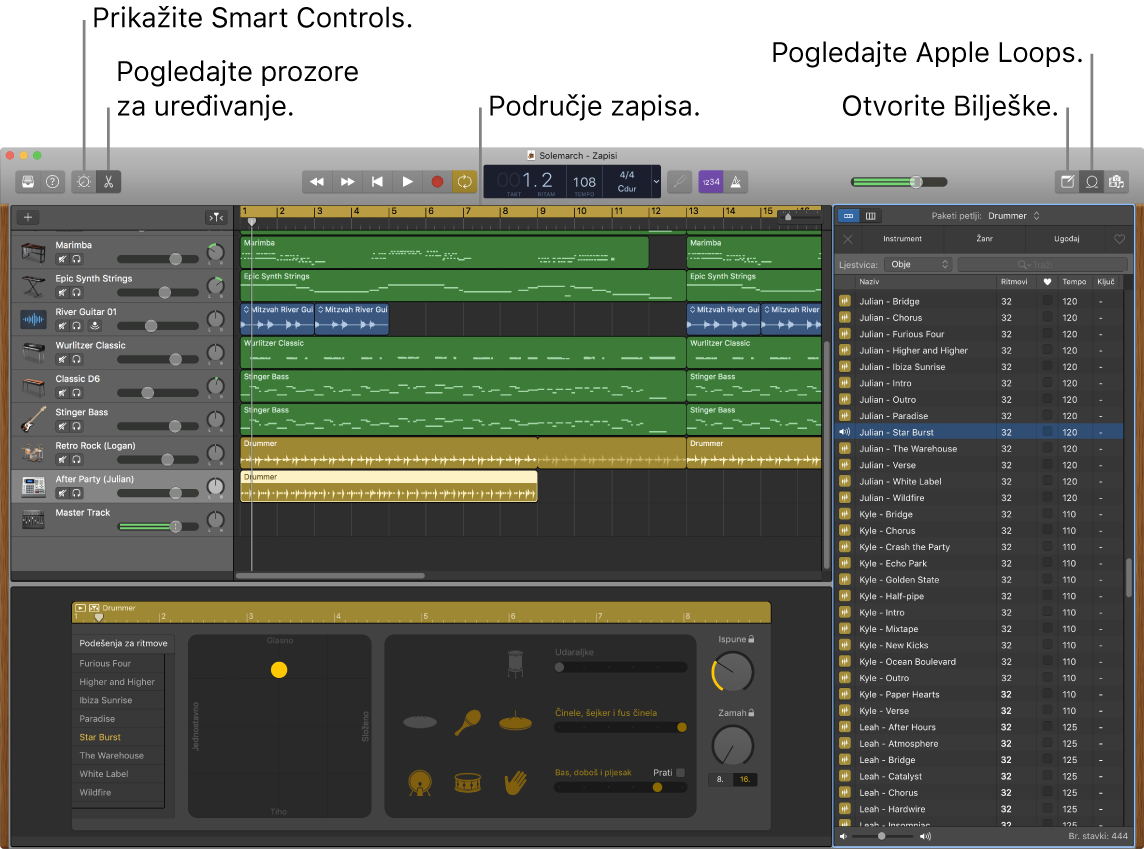Open the Apple Loops browser
This screenshot has width=1144, height=849.
pyautogui.click(x=1093, y=182)
